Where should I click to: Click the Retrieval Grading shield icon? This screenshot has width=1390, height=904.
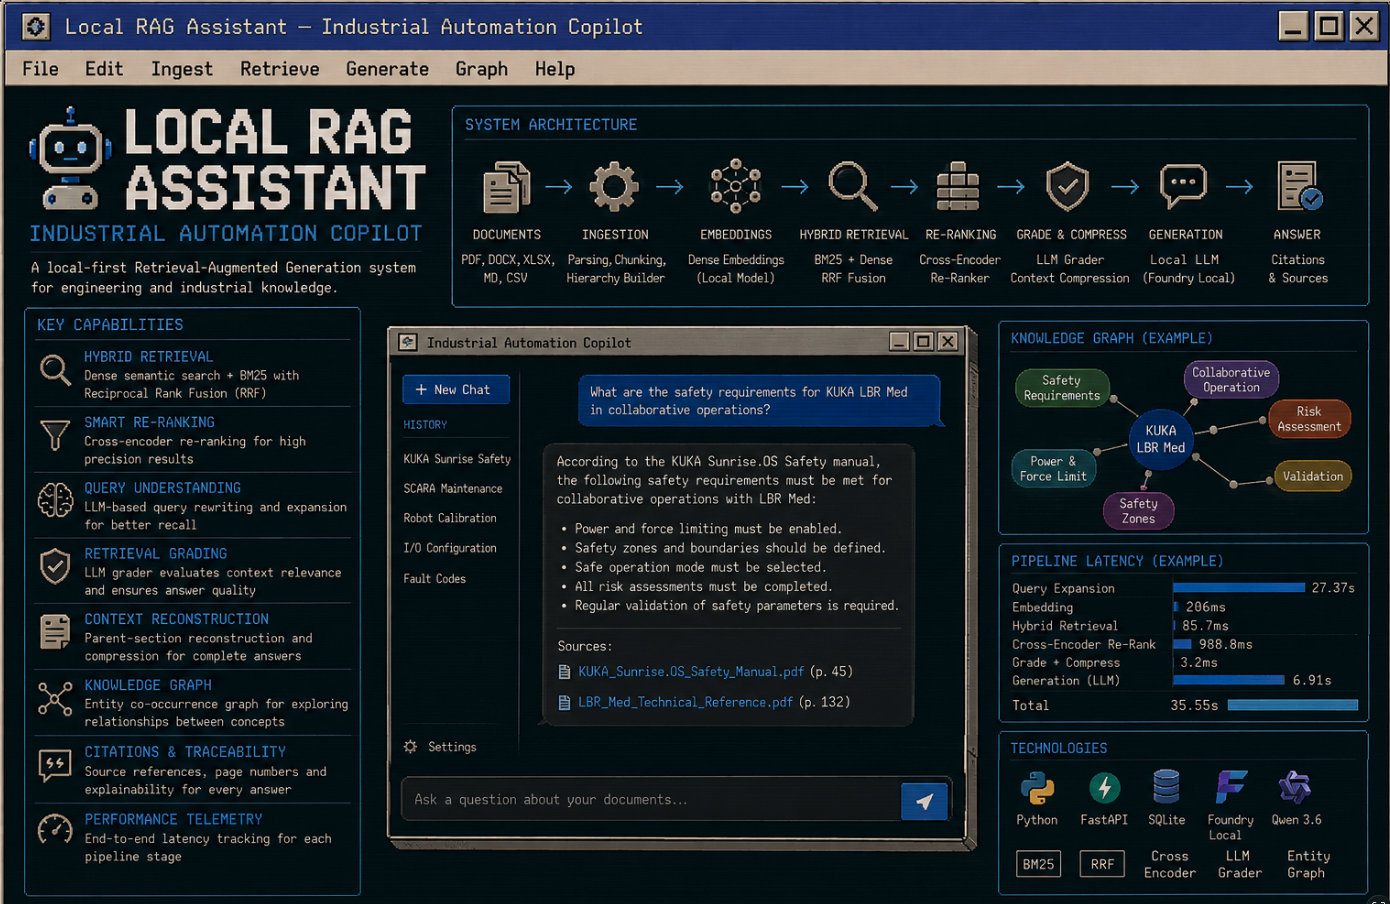coord(55,566)
